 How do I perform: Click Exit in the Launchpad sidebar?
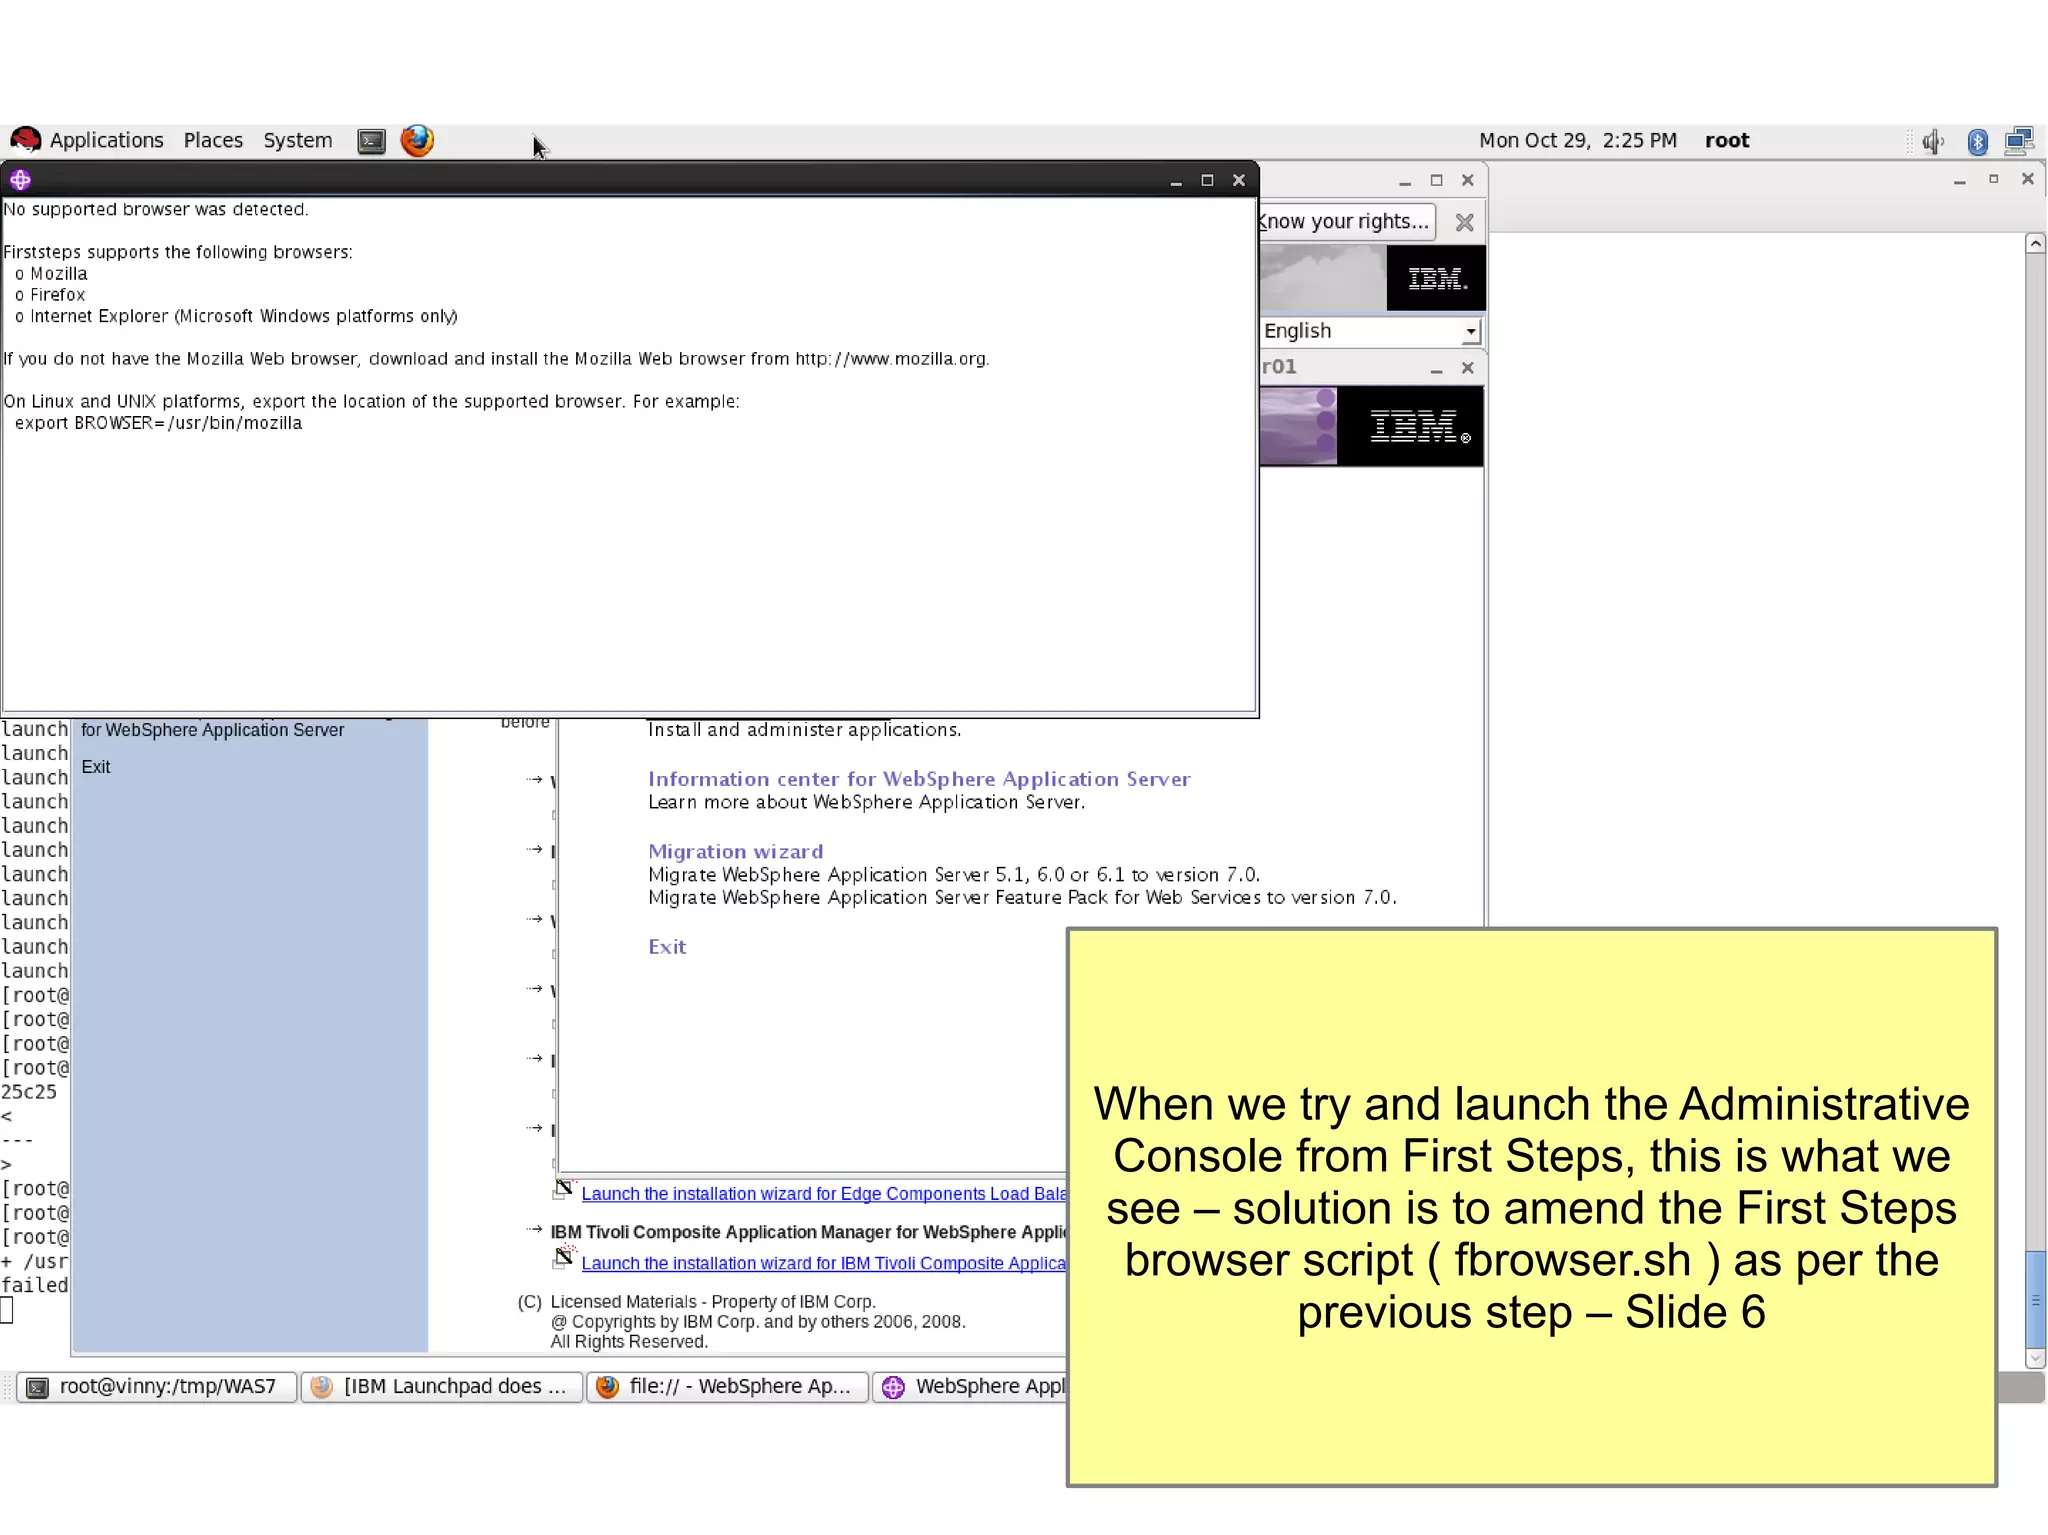[x=96, y=767]
